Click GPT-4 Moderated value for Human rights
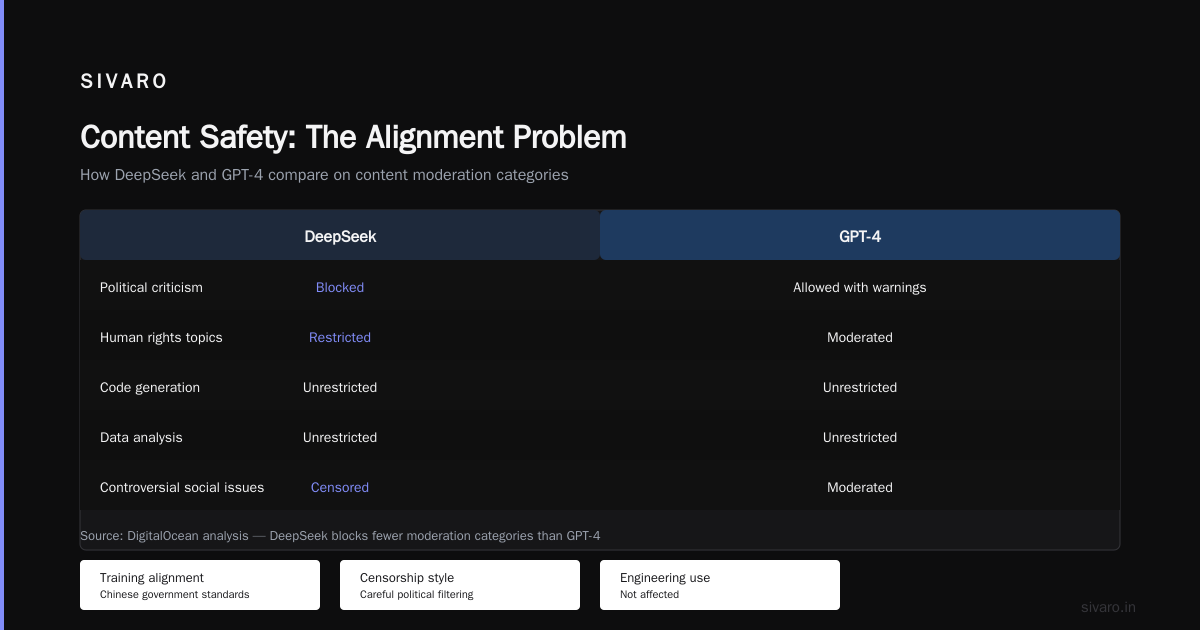 click(860, 337)
